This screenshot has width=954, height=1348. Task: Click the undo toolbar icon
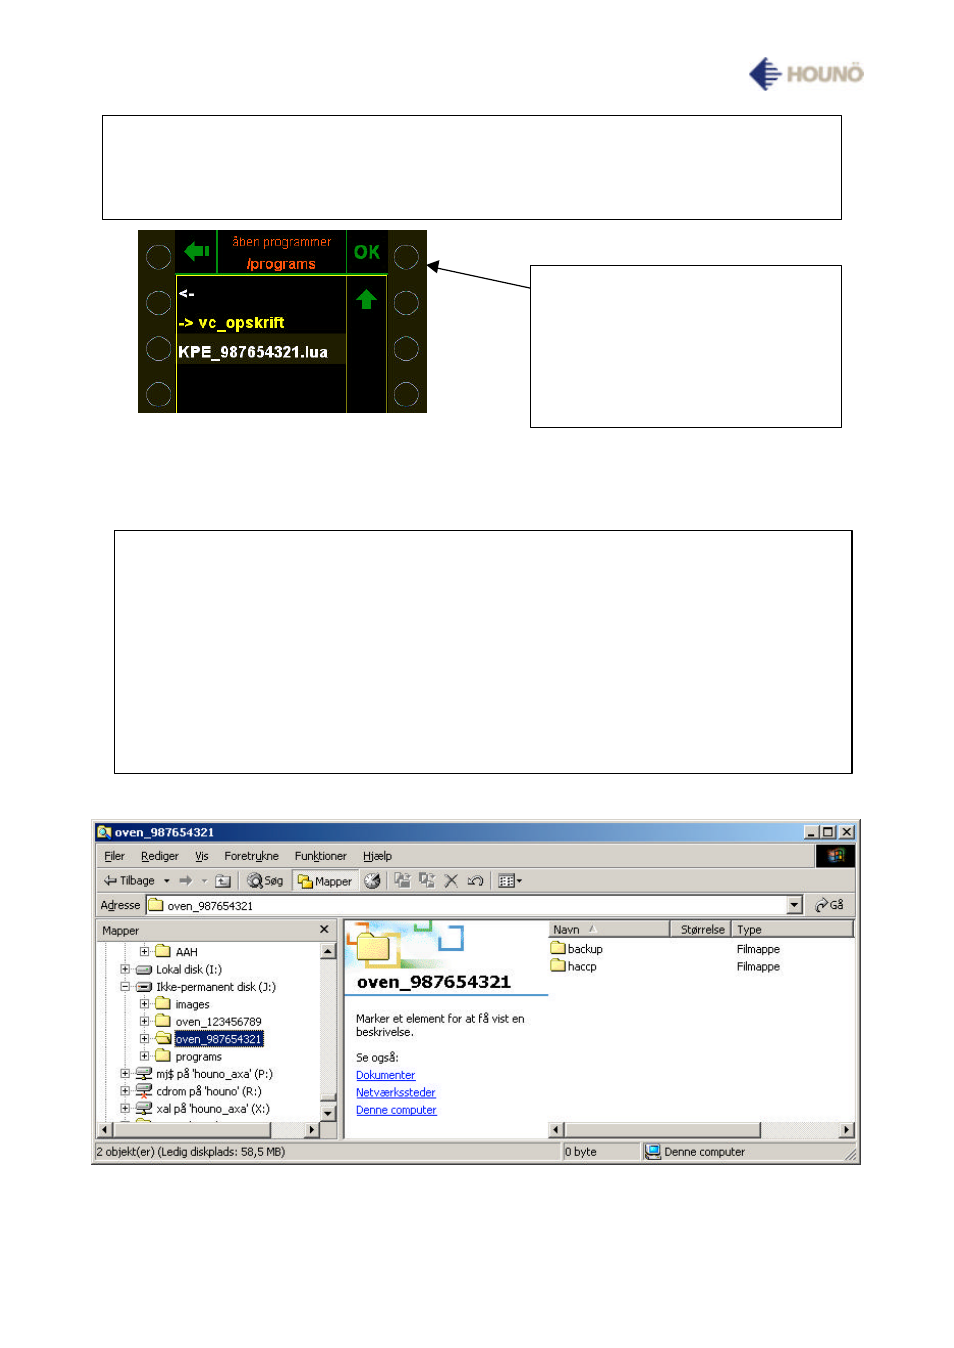[x=476, y=881]
